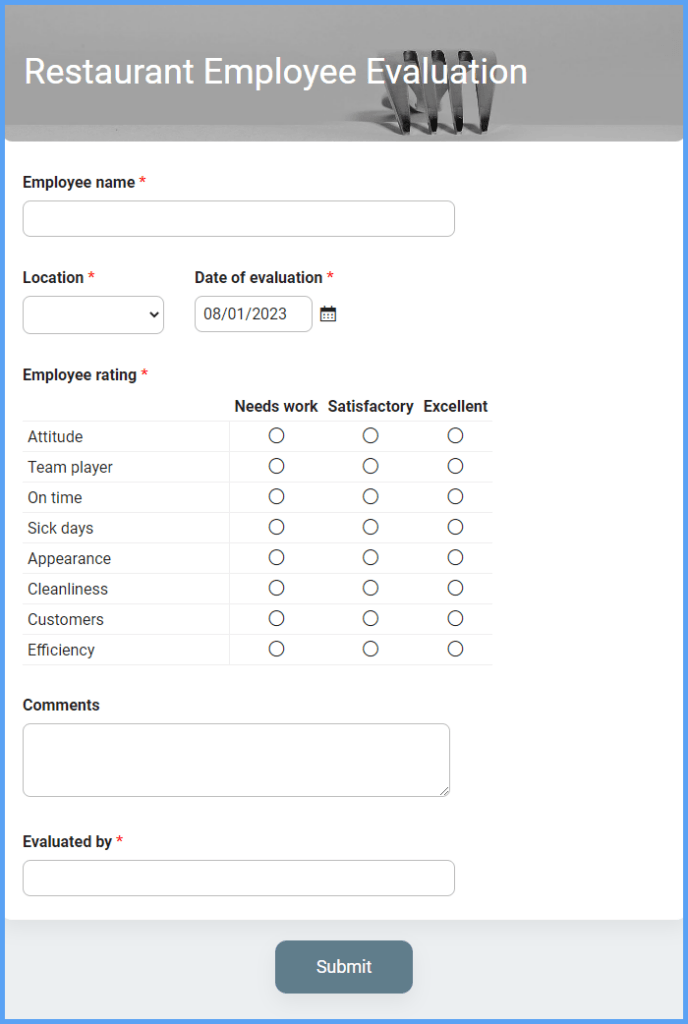
Task: Grab the Comments box resize handle
Action: (x=444, y=791)
